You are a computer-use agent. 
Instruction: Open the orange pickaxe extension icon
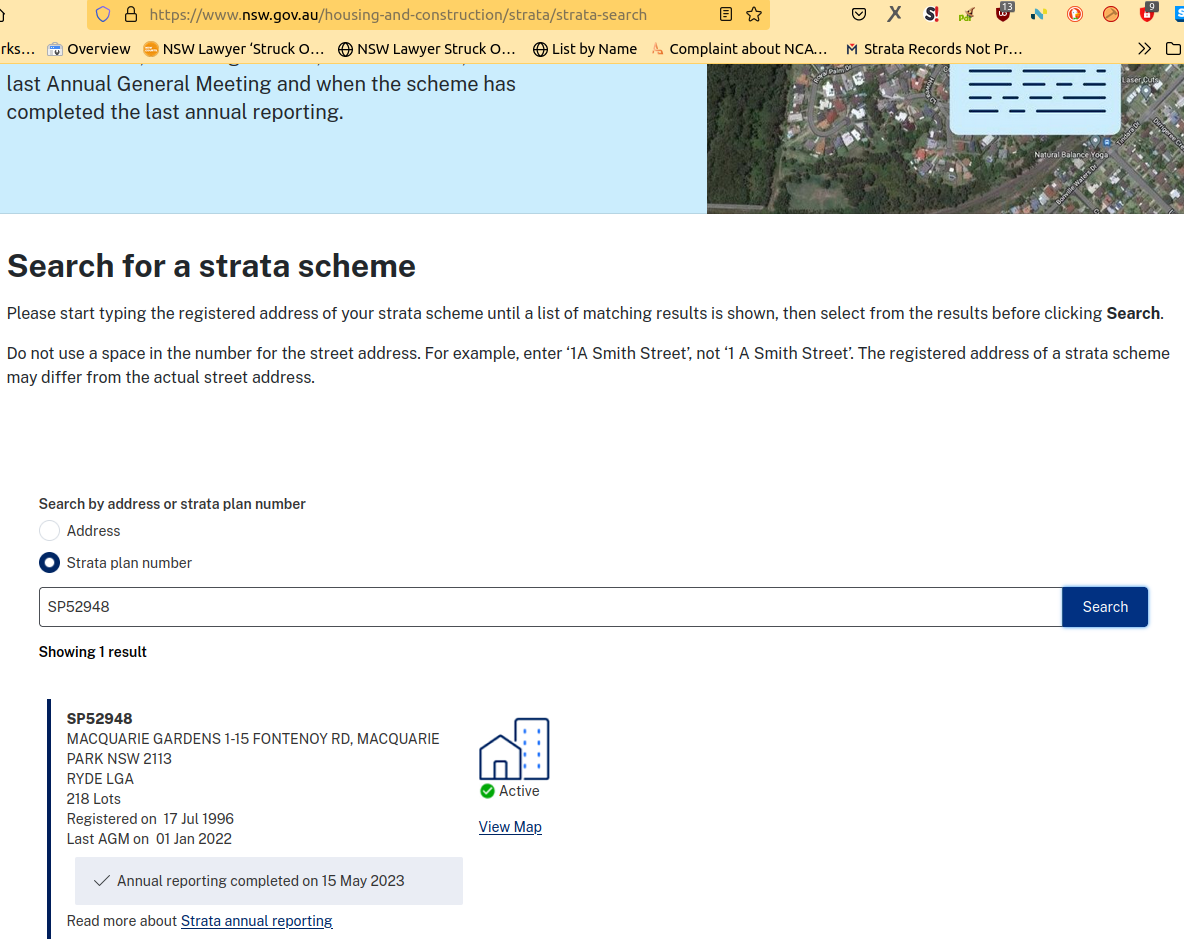click(1111, 14)
